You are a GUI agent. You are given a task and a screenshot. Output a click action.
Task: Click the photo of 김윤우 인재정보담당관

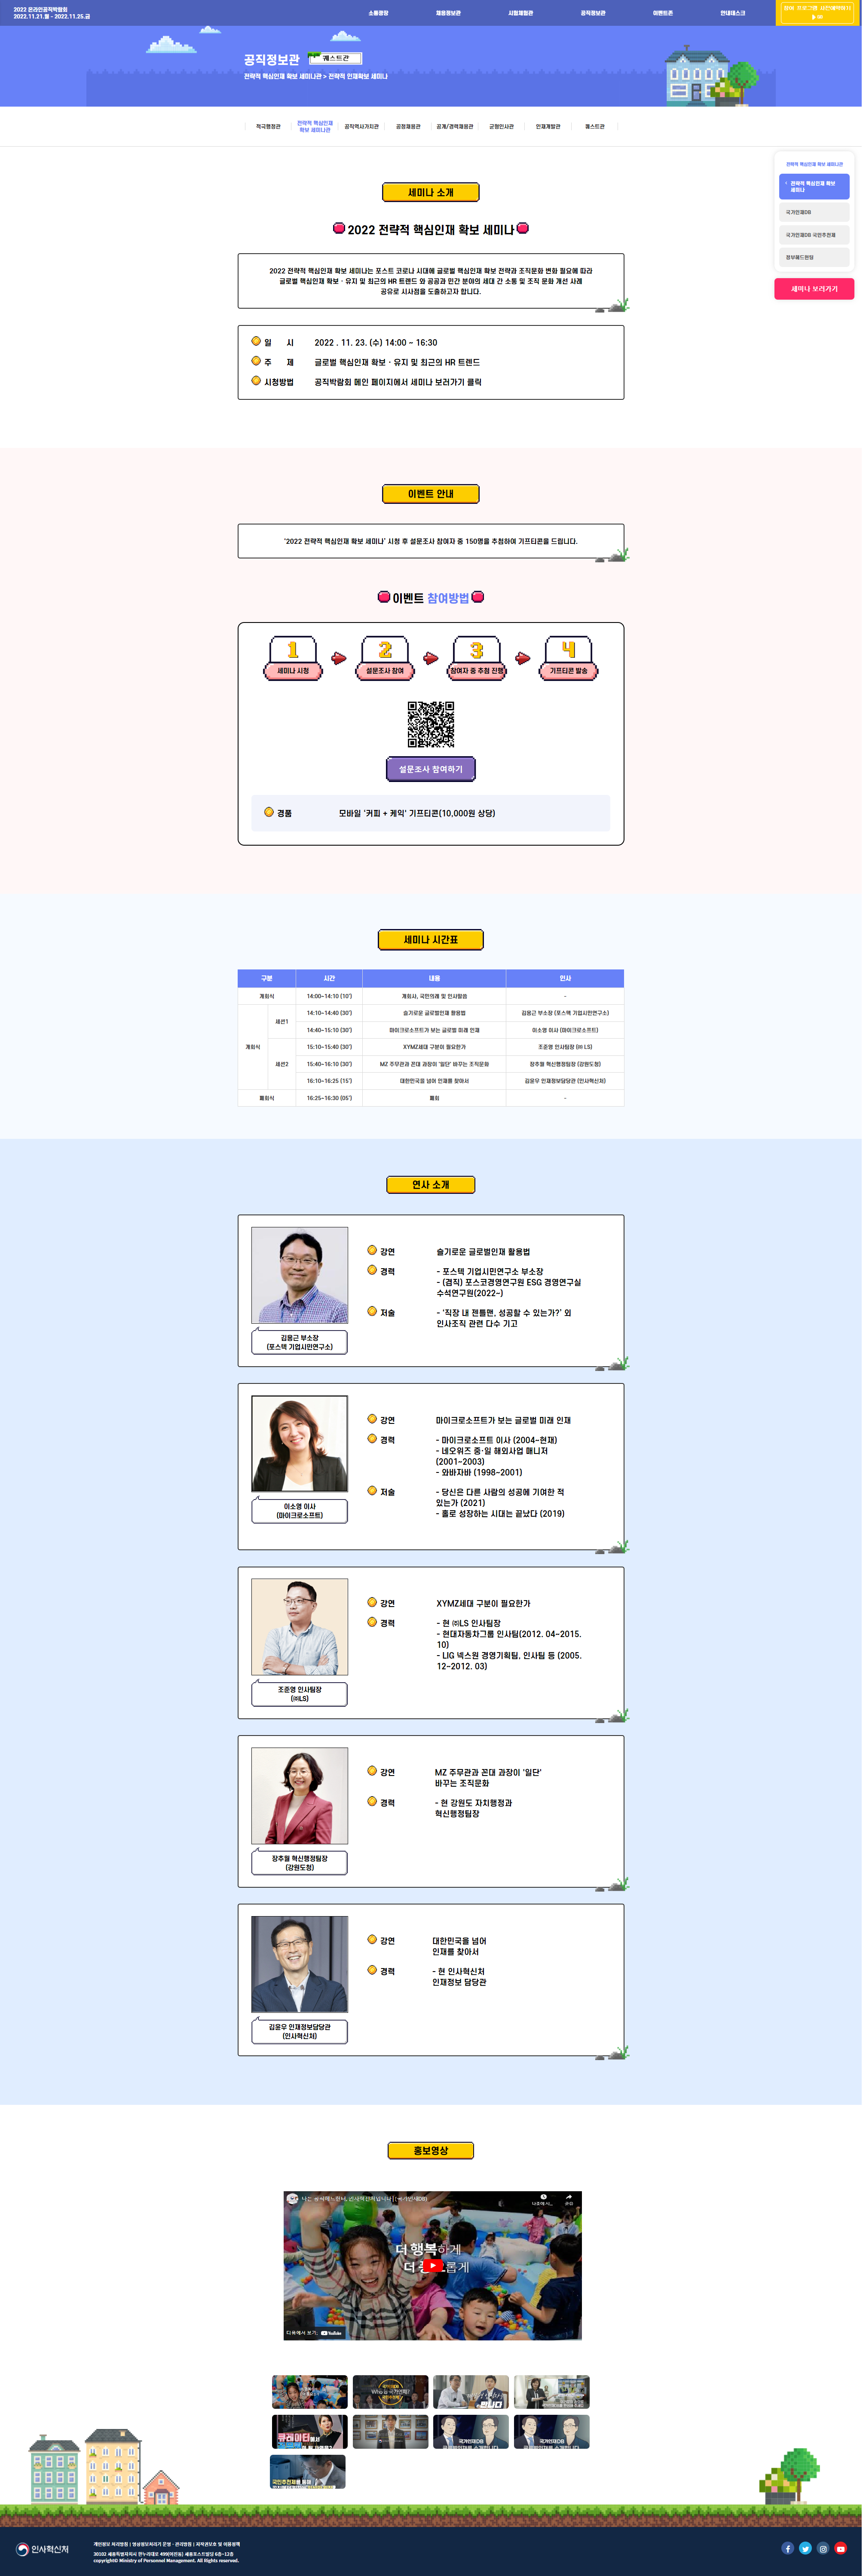coord(300,1964)
